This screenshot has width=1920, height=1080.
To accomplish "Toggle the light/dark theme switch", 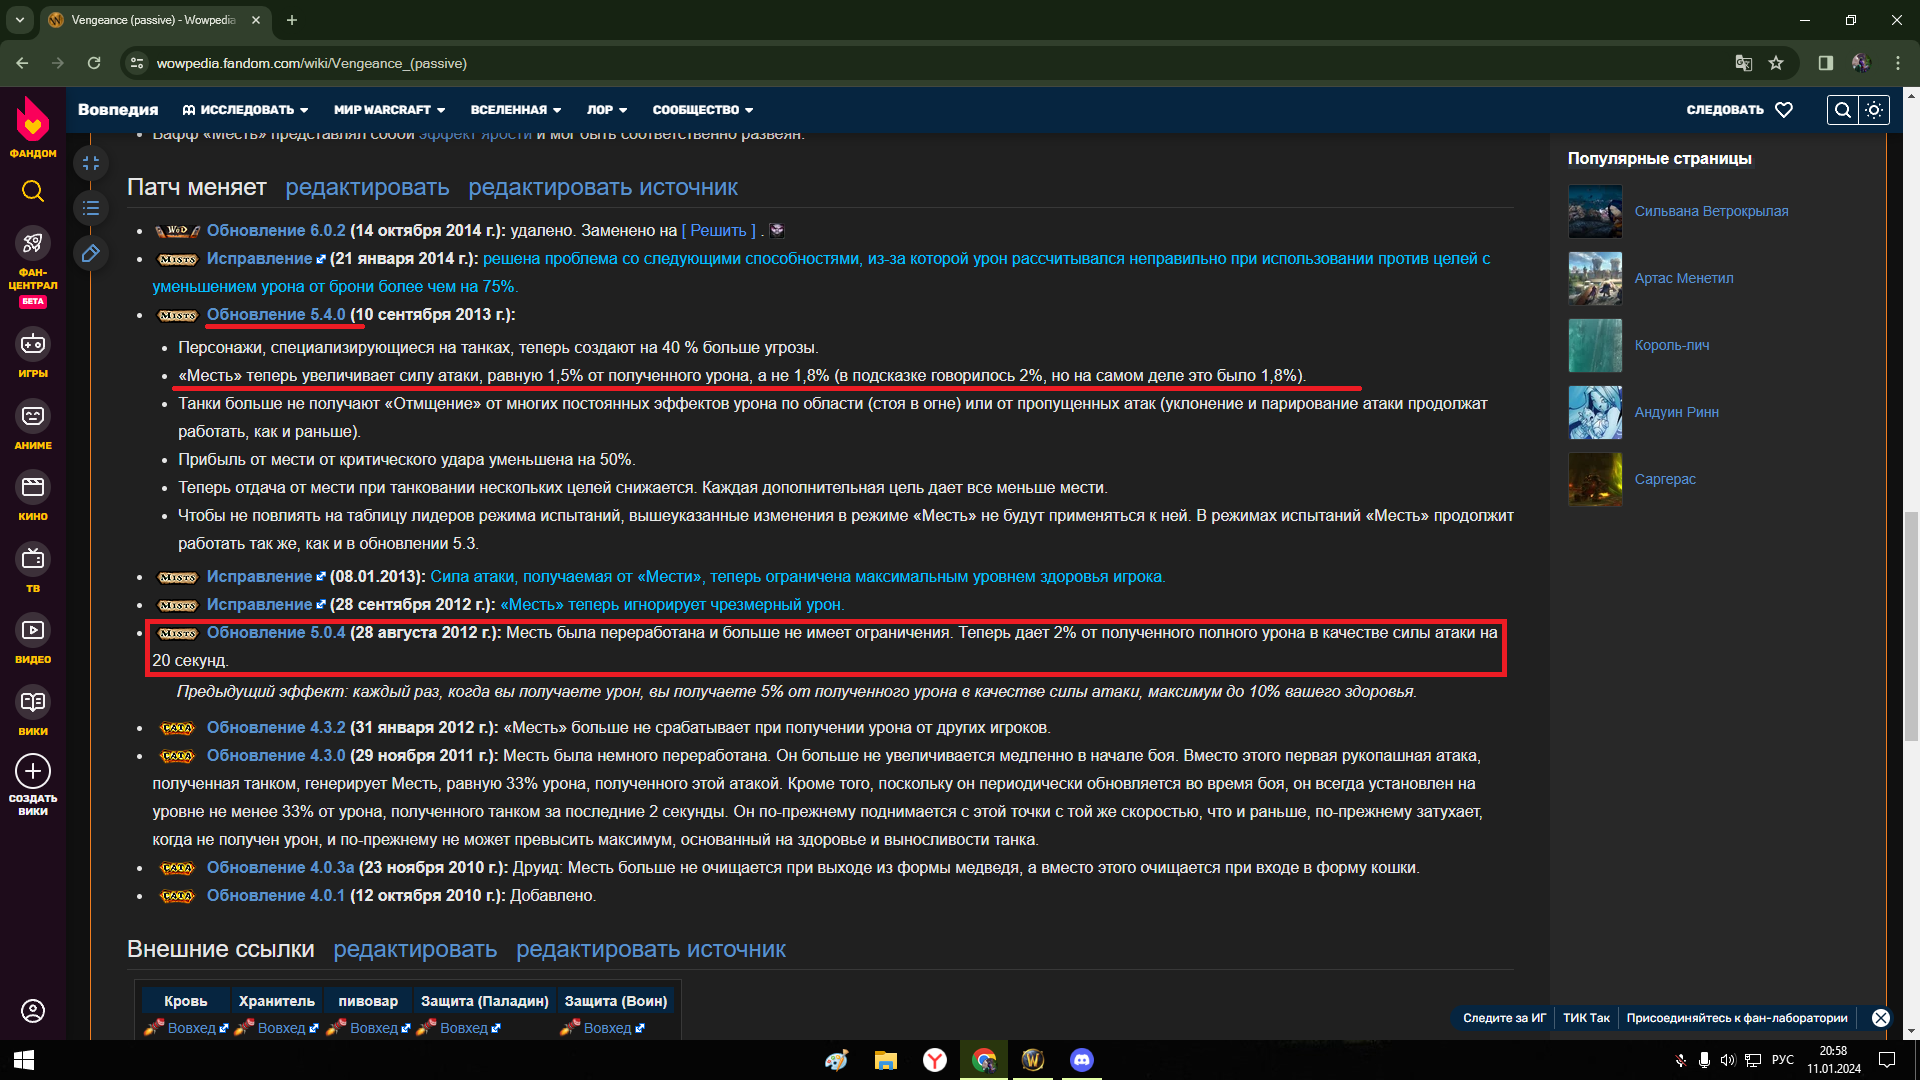I will [x=1874, y=110].
